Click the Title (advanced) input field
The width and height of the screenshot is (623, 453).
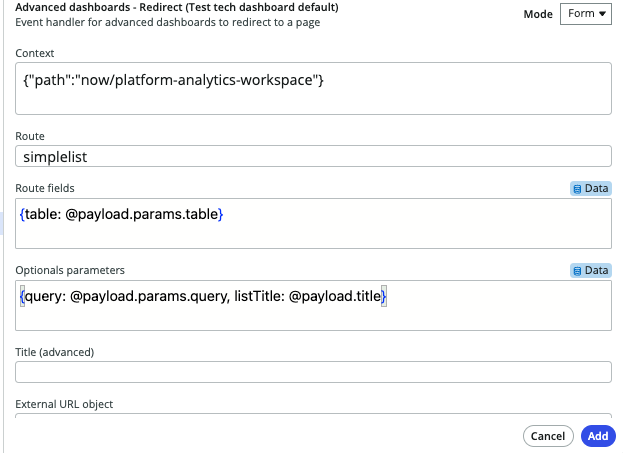[x=313, y=372]
